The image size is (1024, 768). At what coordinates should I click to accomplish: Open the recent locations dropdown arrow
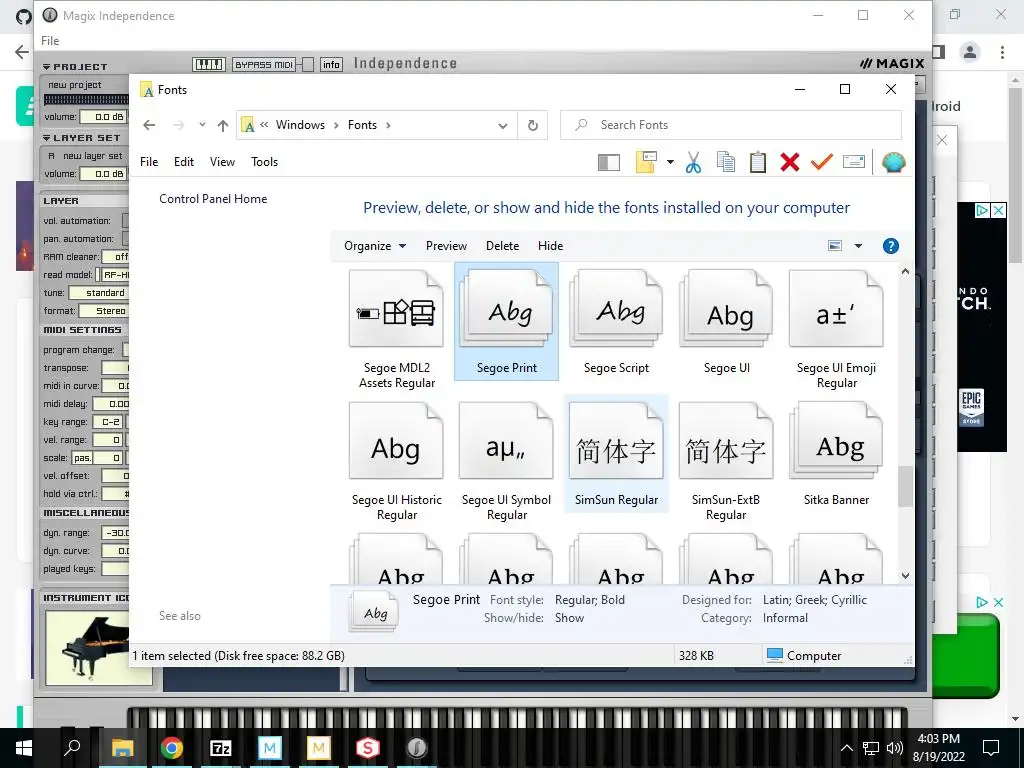(202, 125)
